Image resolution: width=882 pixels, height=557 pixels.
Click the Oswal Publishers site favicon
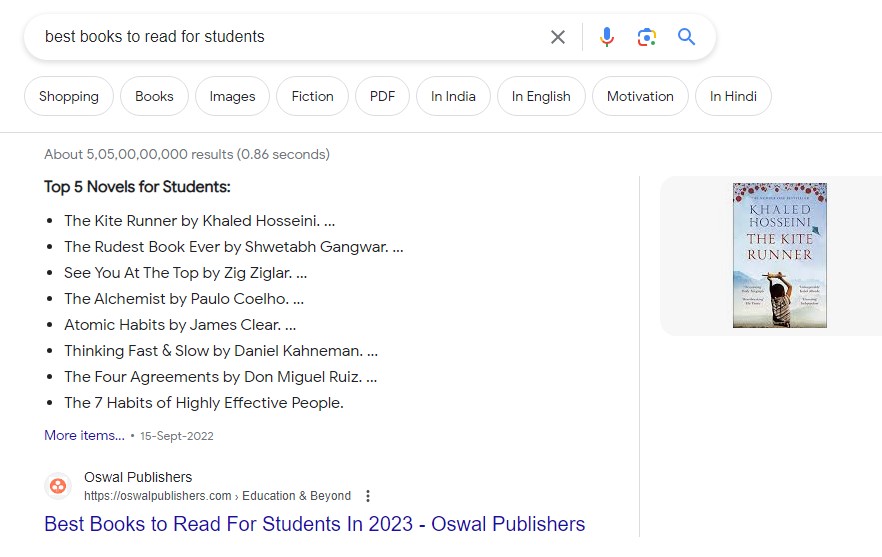coord(58,486)
